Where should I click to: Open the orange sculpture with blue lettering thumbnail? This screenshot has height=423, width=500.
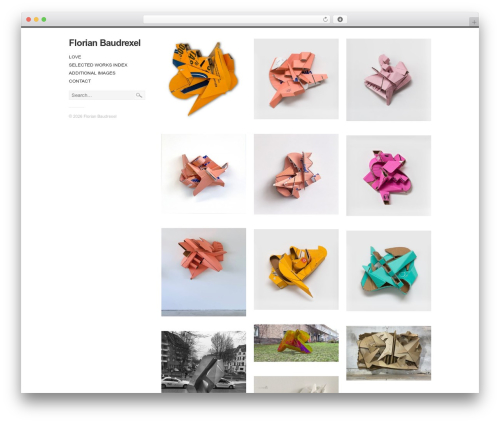[x=204, y=79]
